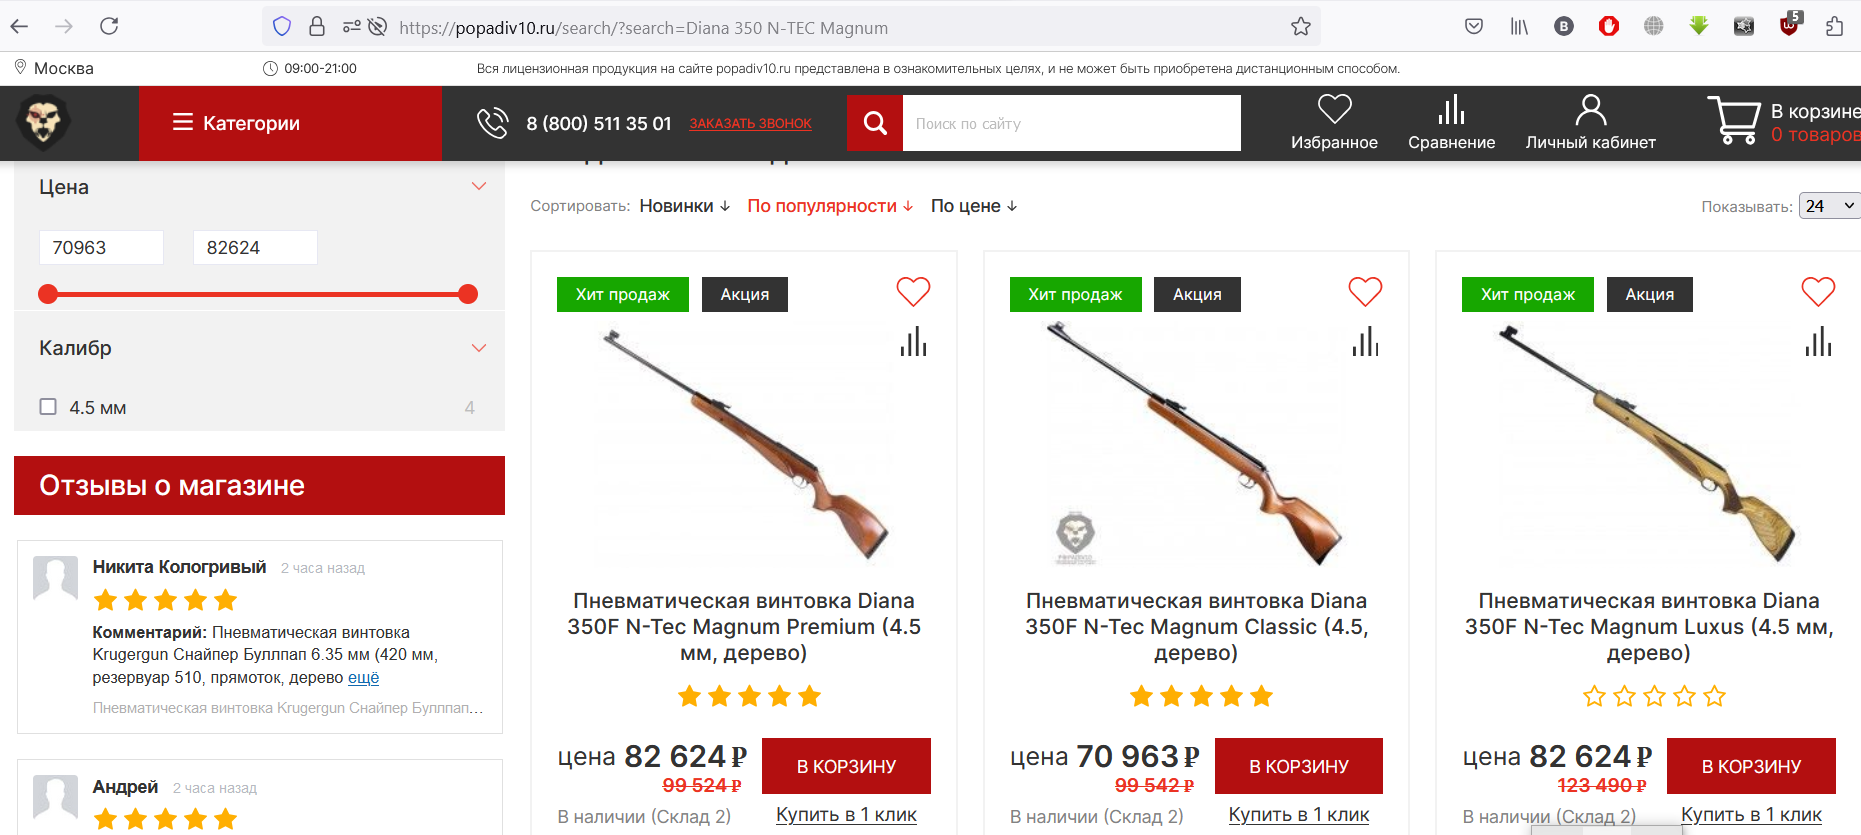Add Diana Premium rifle to comparison
Screen dimensions: 1861x835
point(913,343)
